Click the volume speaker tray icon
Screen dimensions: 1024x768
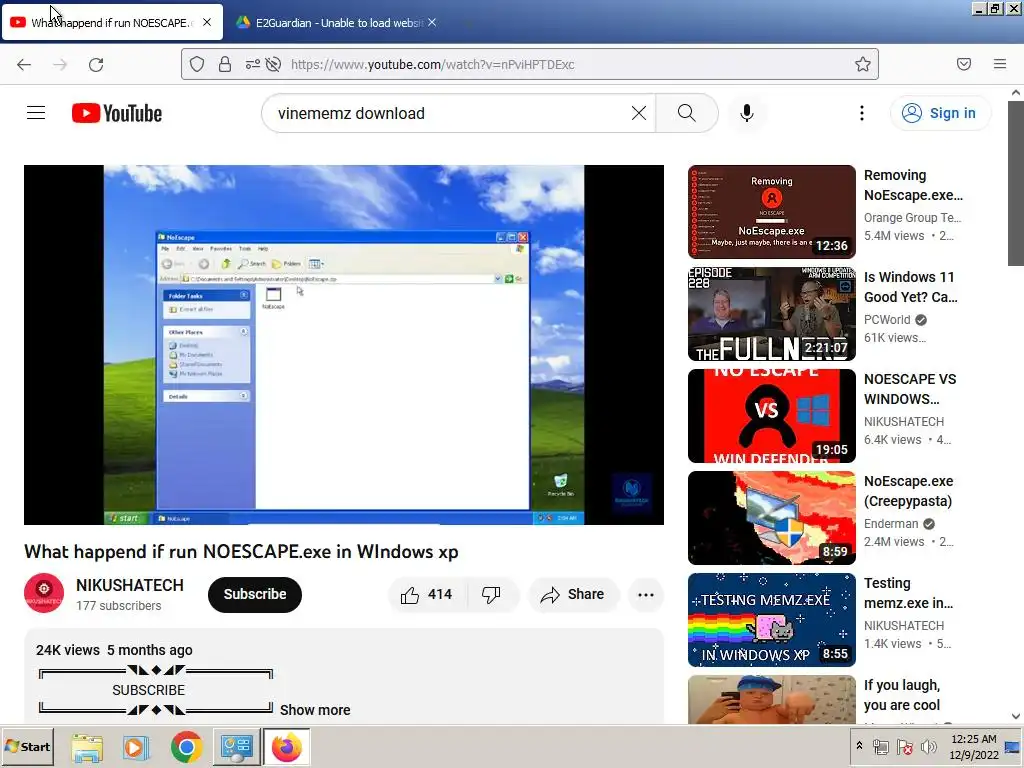928,746
